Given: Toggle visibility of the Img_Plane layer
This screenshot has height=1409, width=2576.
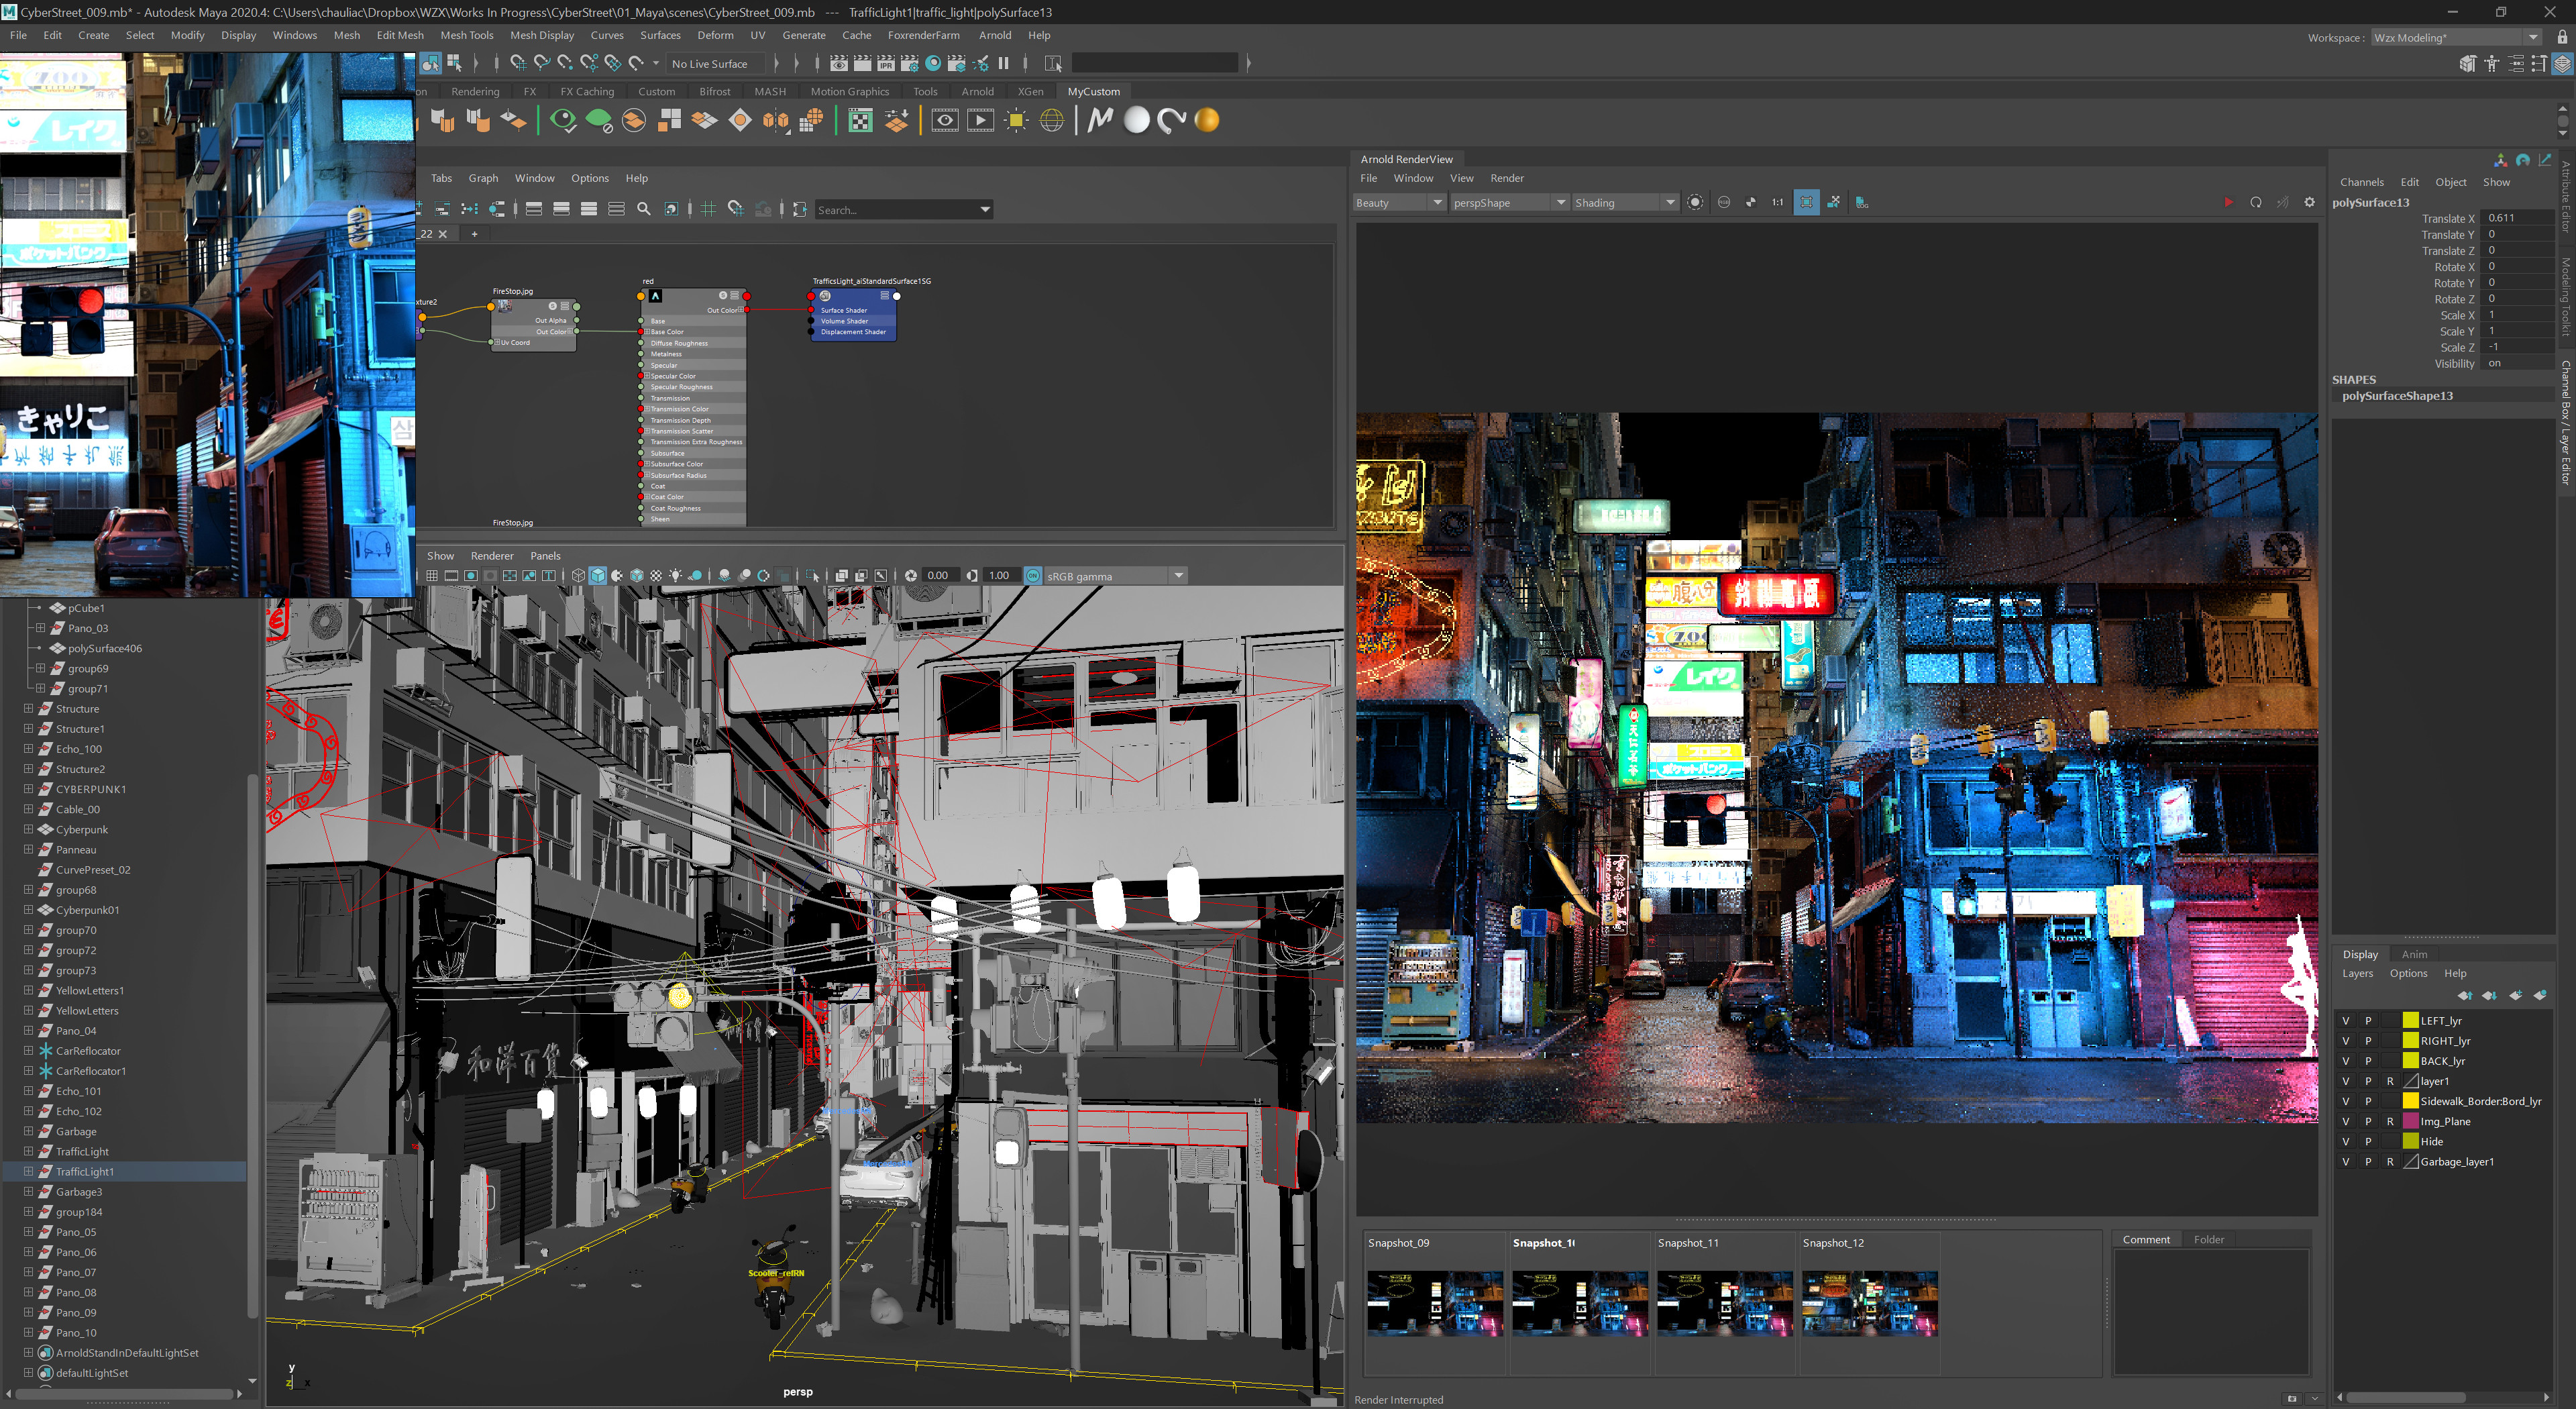Looking at the screenshot, I should (2345, 1121).
